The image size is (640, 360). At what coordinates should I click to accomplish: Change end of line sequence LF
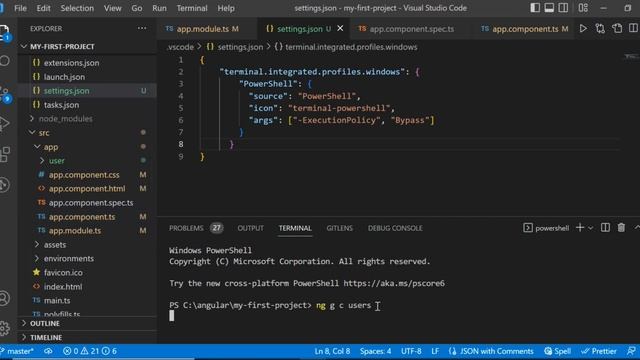click(435, 351)
